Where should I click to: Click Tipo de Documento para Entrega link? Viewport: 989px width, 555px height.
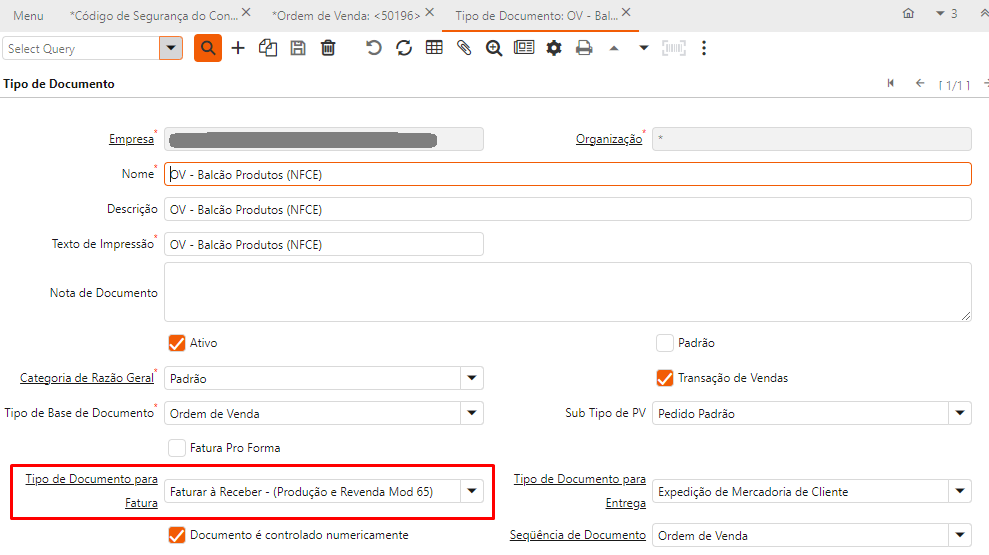click(580, 491)
